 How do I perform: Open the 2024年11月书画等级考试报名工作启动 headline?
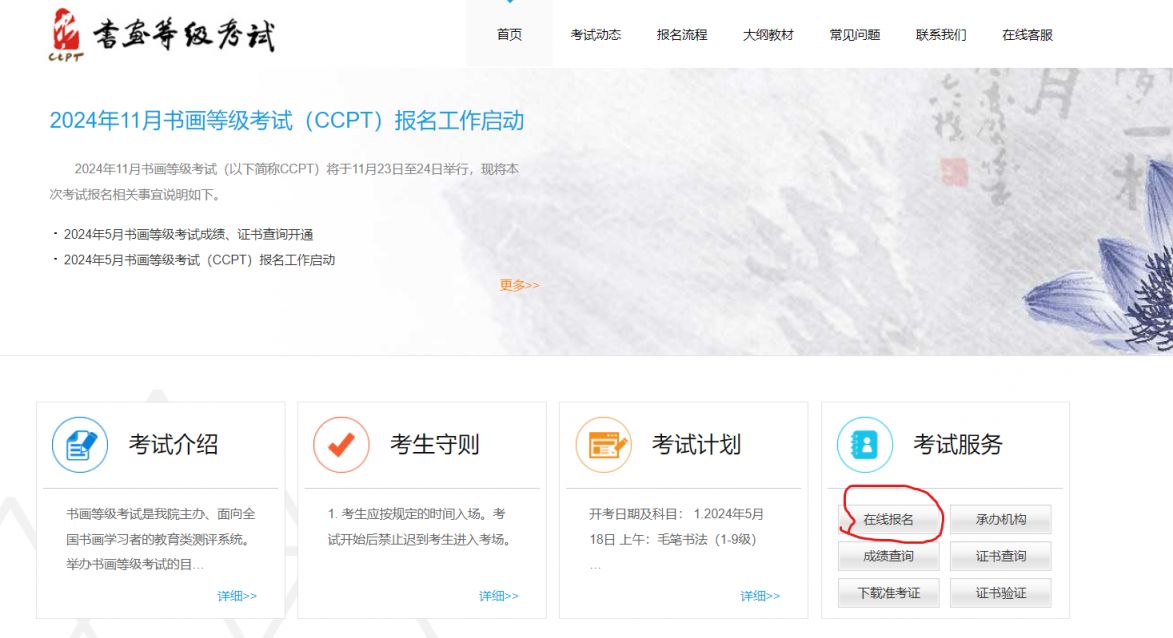(287, 120)
